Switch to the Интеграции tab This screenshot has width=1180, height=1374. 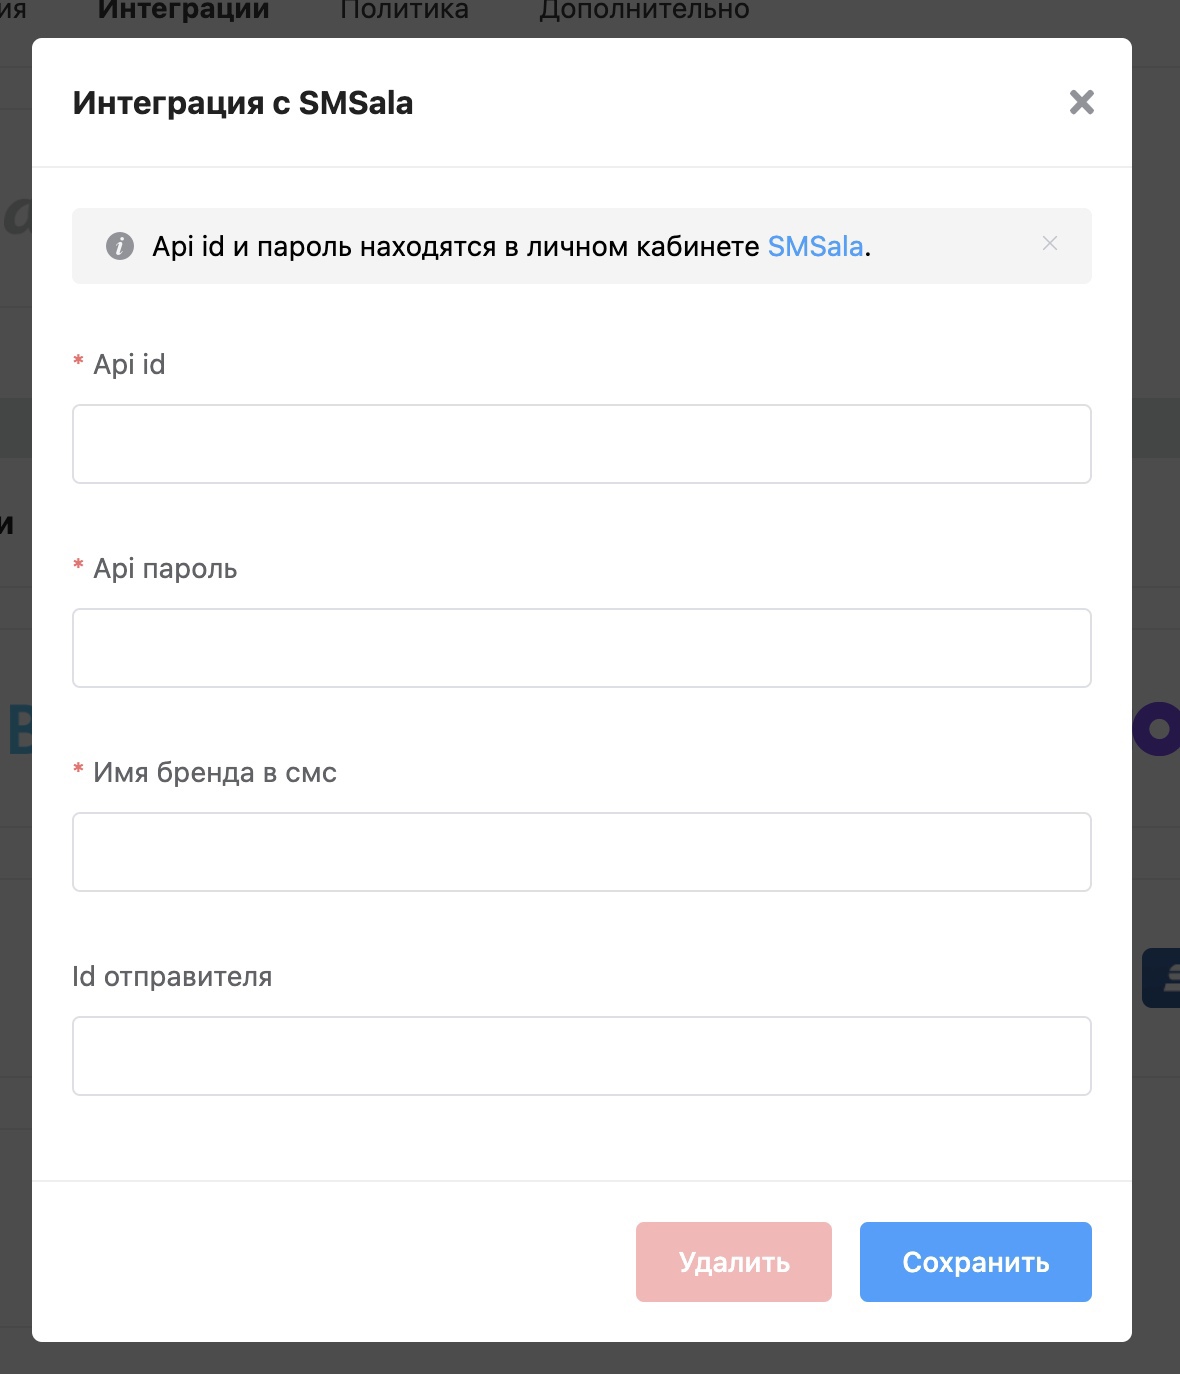click(184, 11)
